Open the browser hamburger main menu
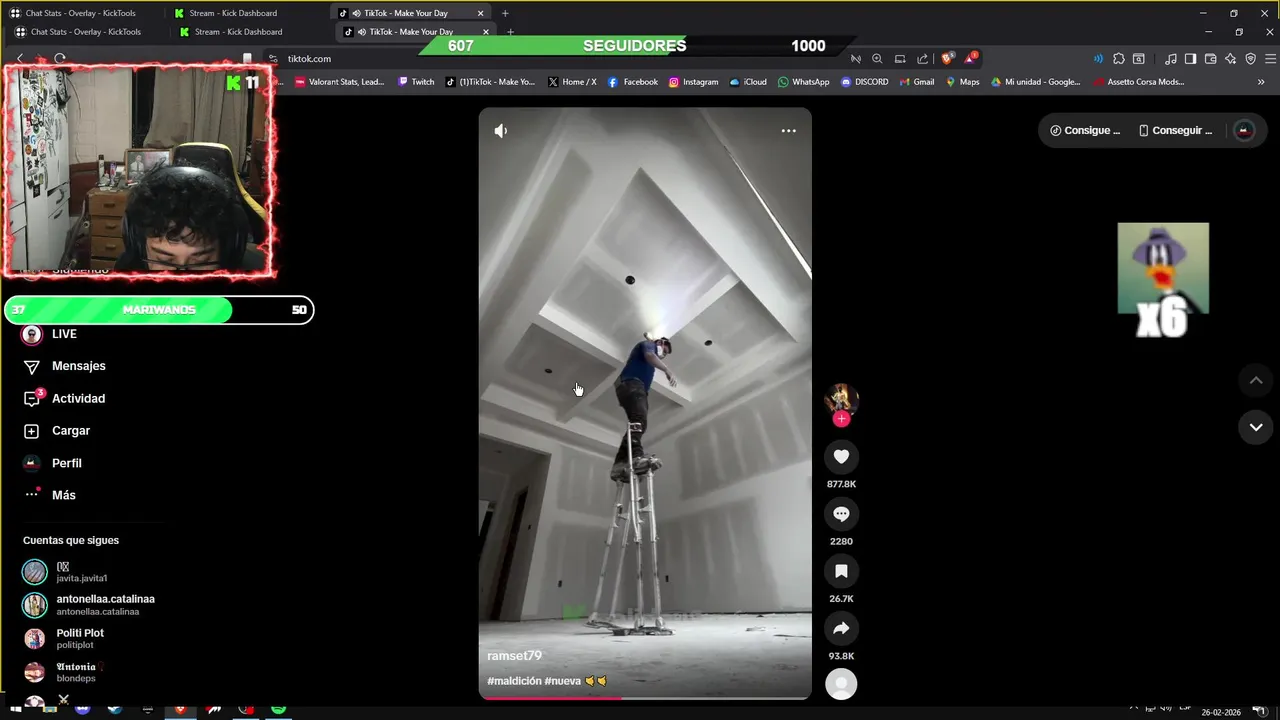Screen dimensions: 1280x720 [1269, 59]
